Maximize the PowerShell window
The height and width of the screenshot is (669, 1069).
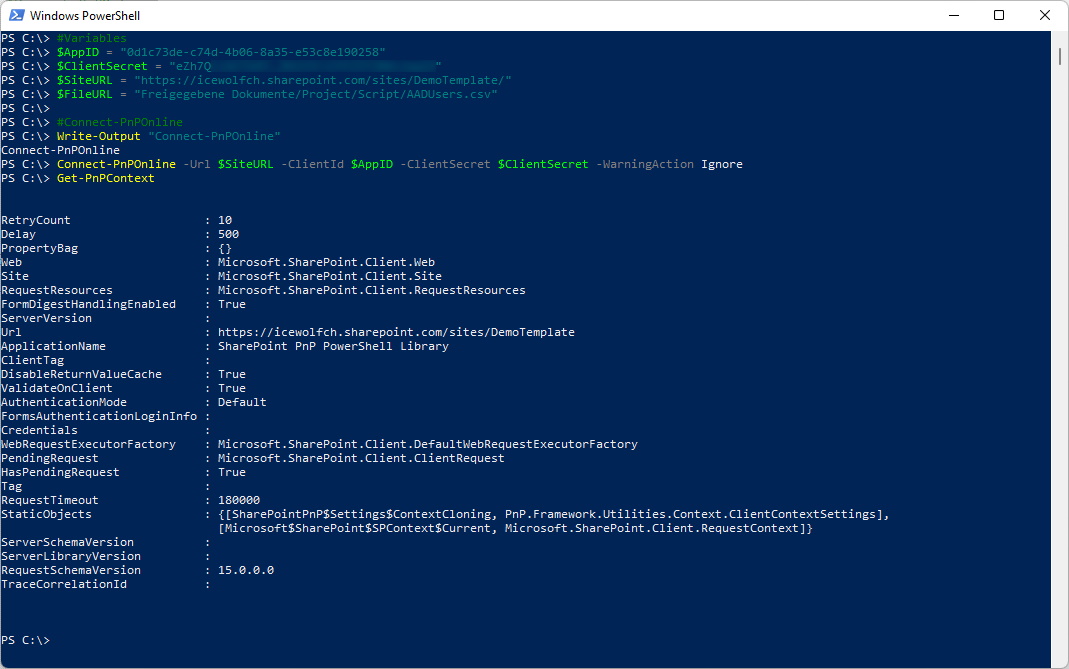(x=999, y=15)
